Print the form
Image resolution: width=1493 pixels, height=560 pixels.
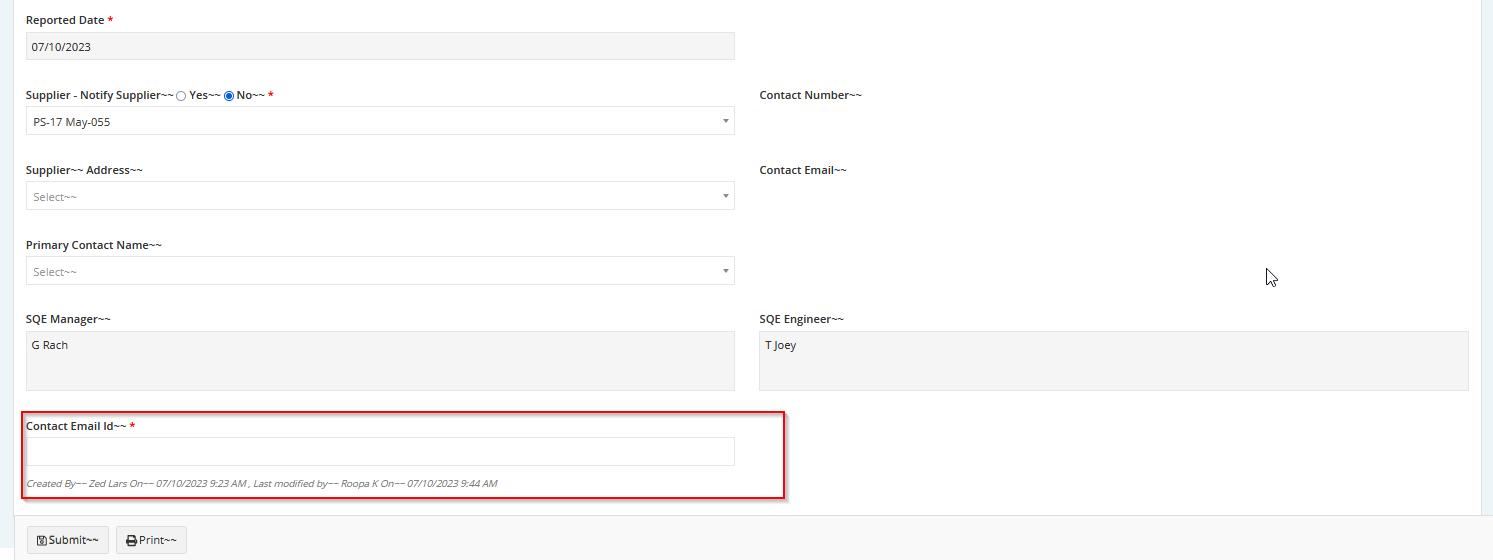[x=151, y=540]
